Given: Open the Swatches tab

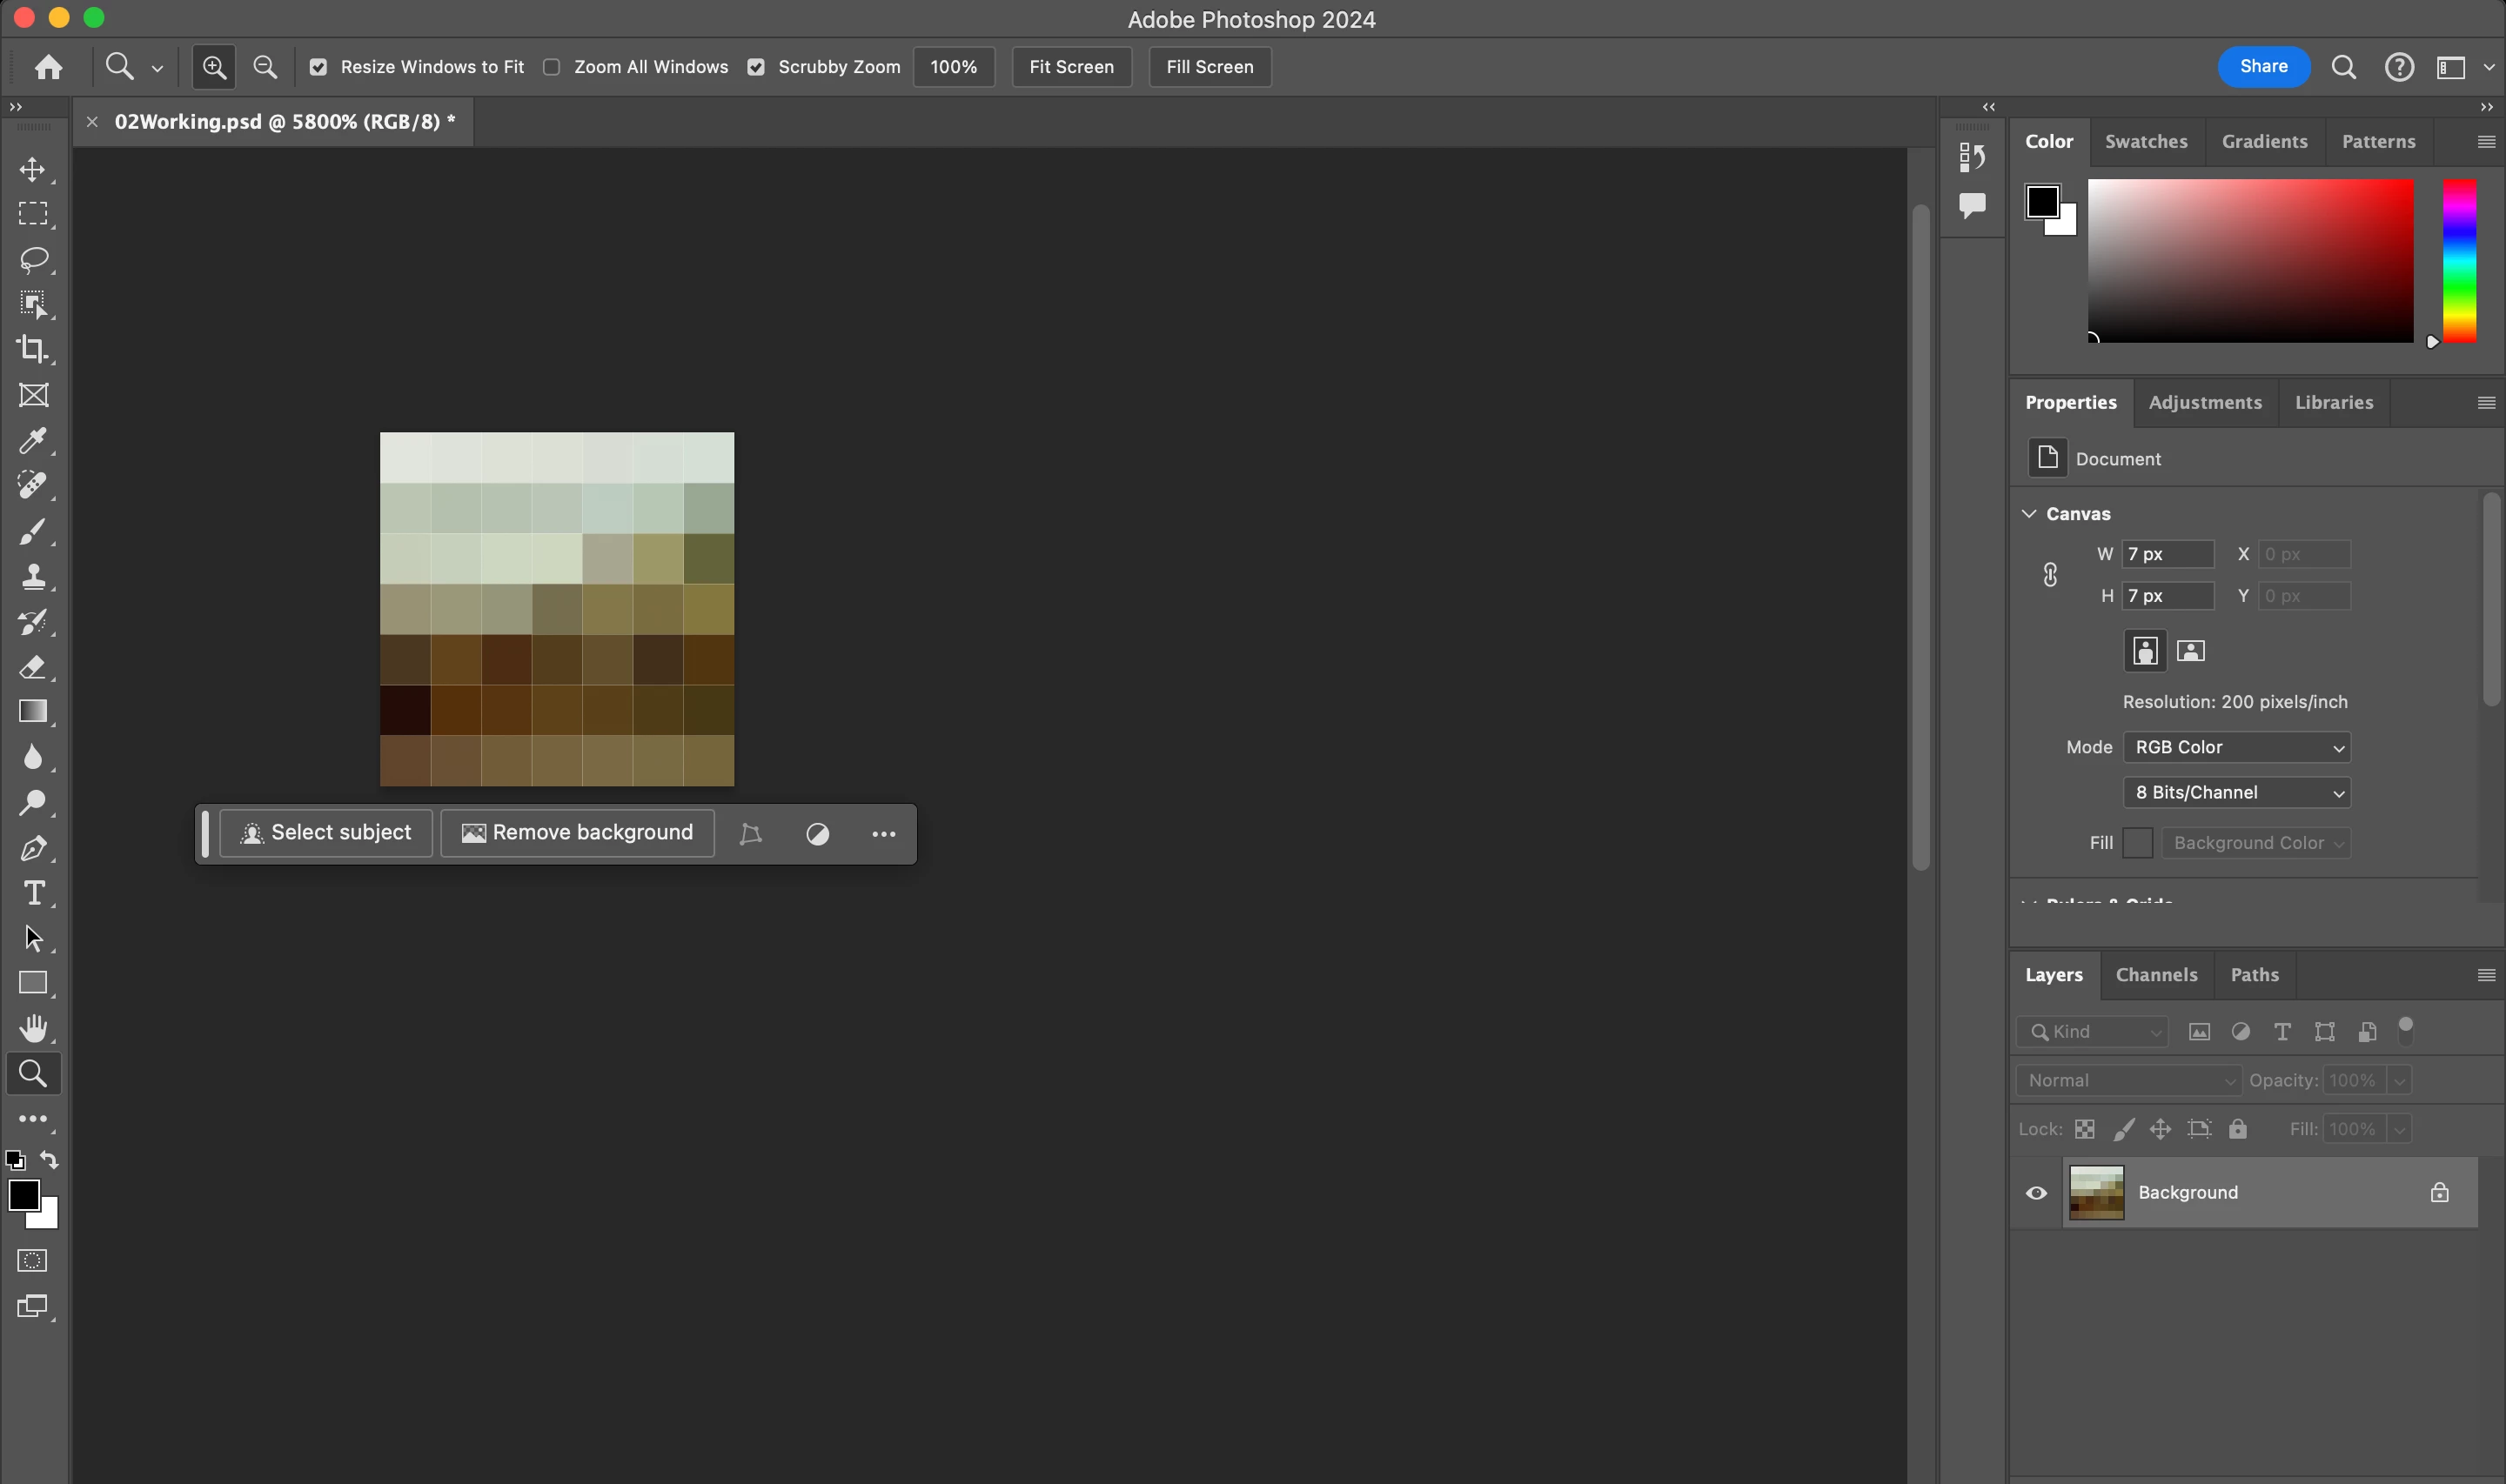Looking at the screenshot, I should click(2145, 141).
